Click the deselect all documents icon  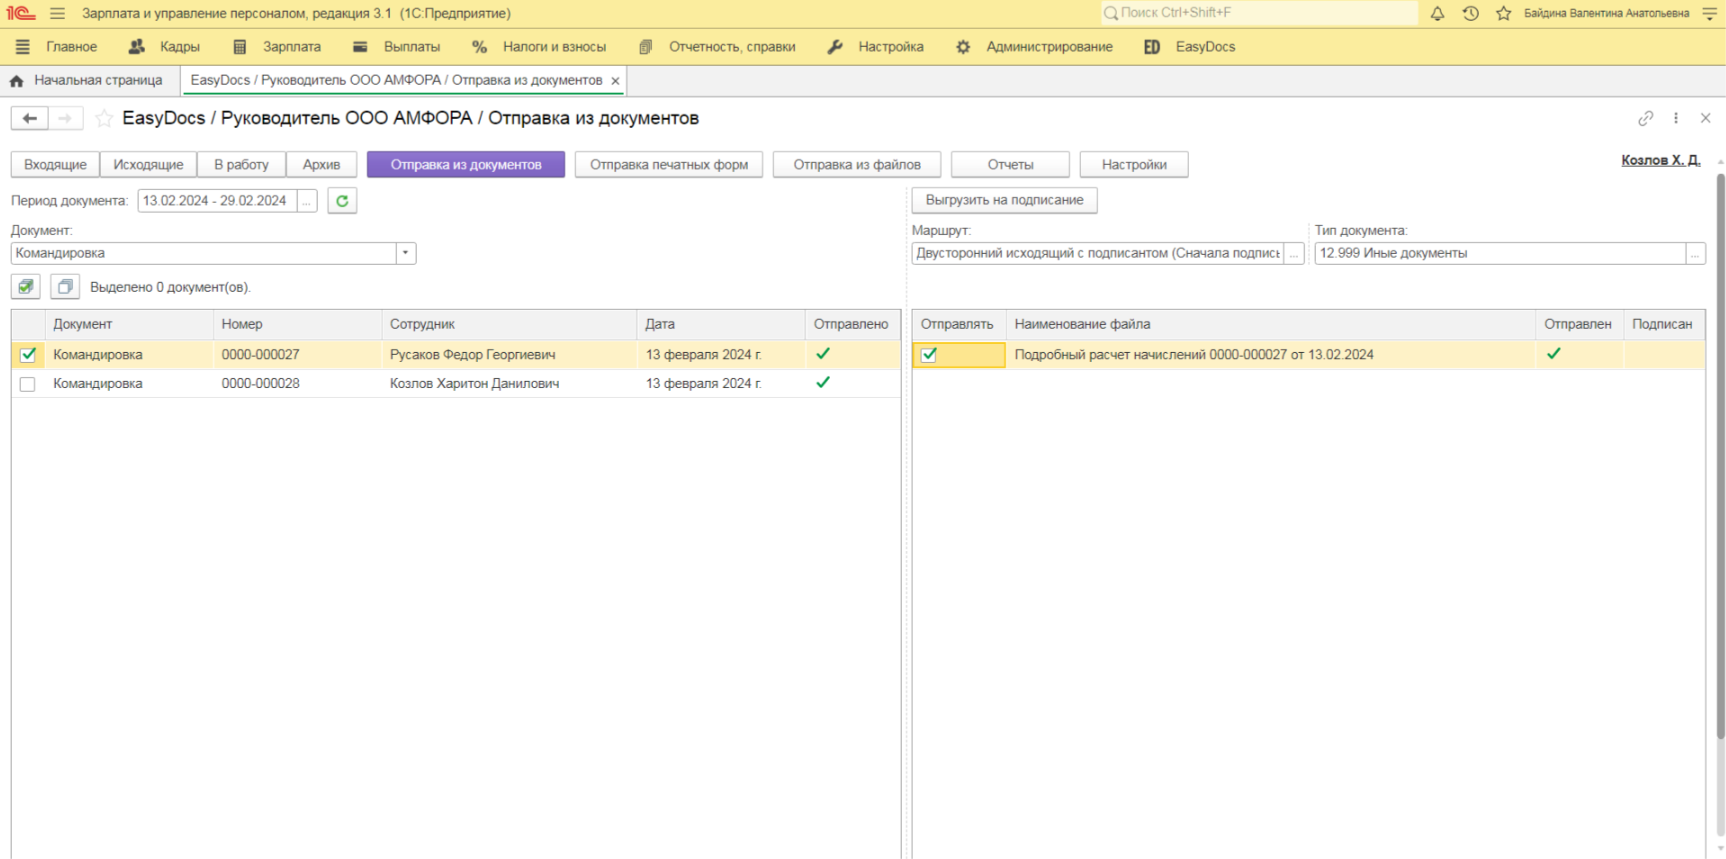[65, 287]
